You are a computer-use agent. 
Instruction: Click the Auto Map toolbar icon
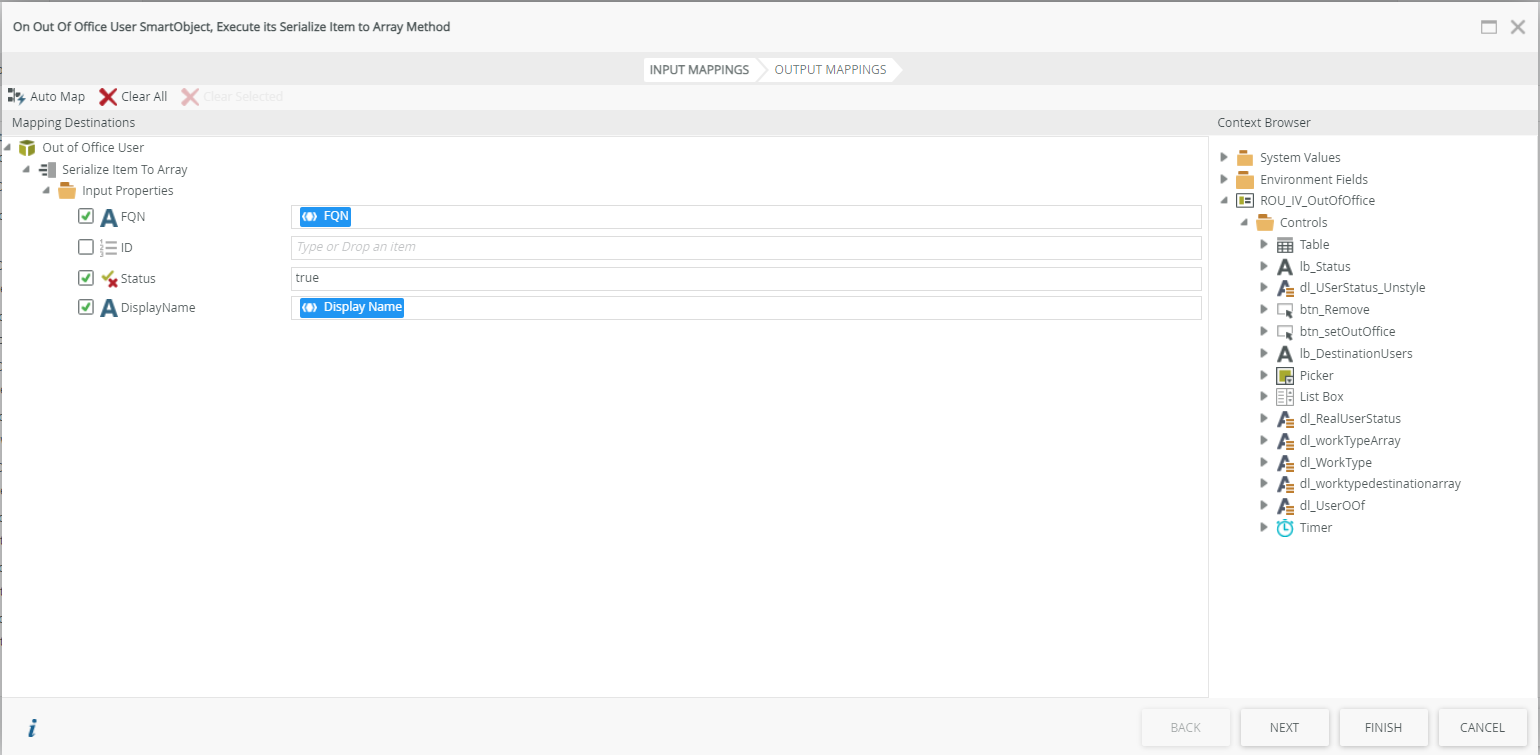17,97
